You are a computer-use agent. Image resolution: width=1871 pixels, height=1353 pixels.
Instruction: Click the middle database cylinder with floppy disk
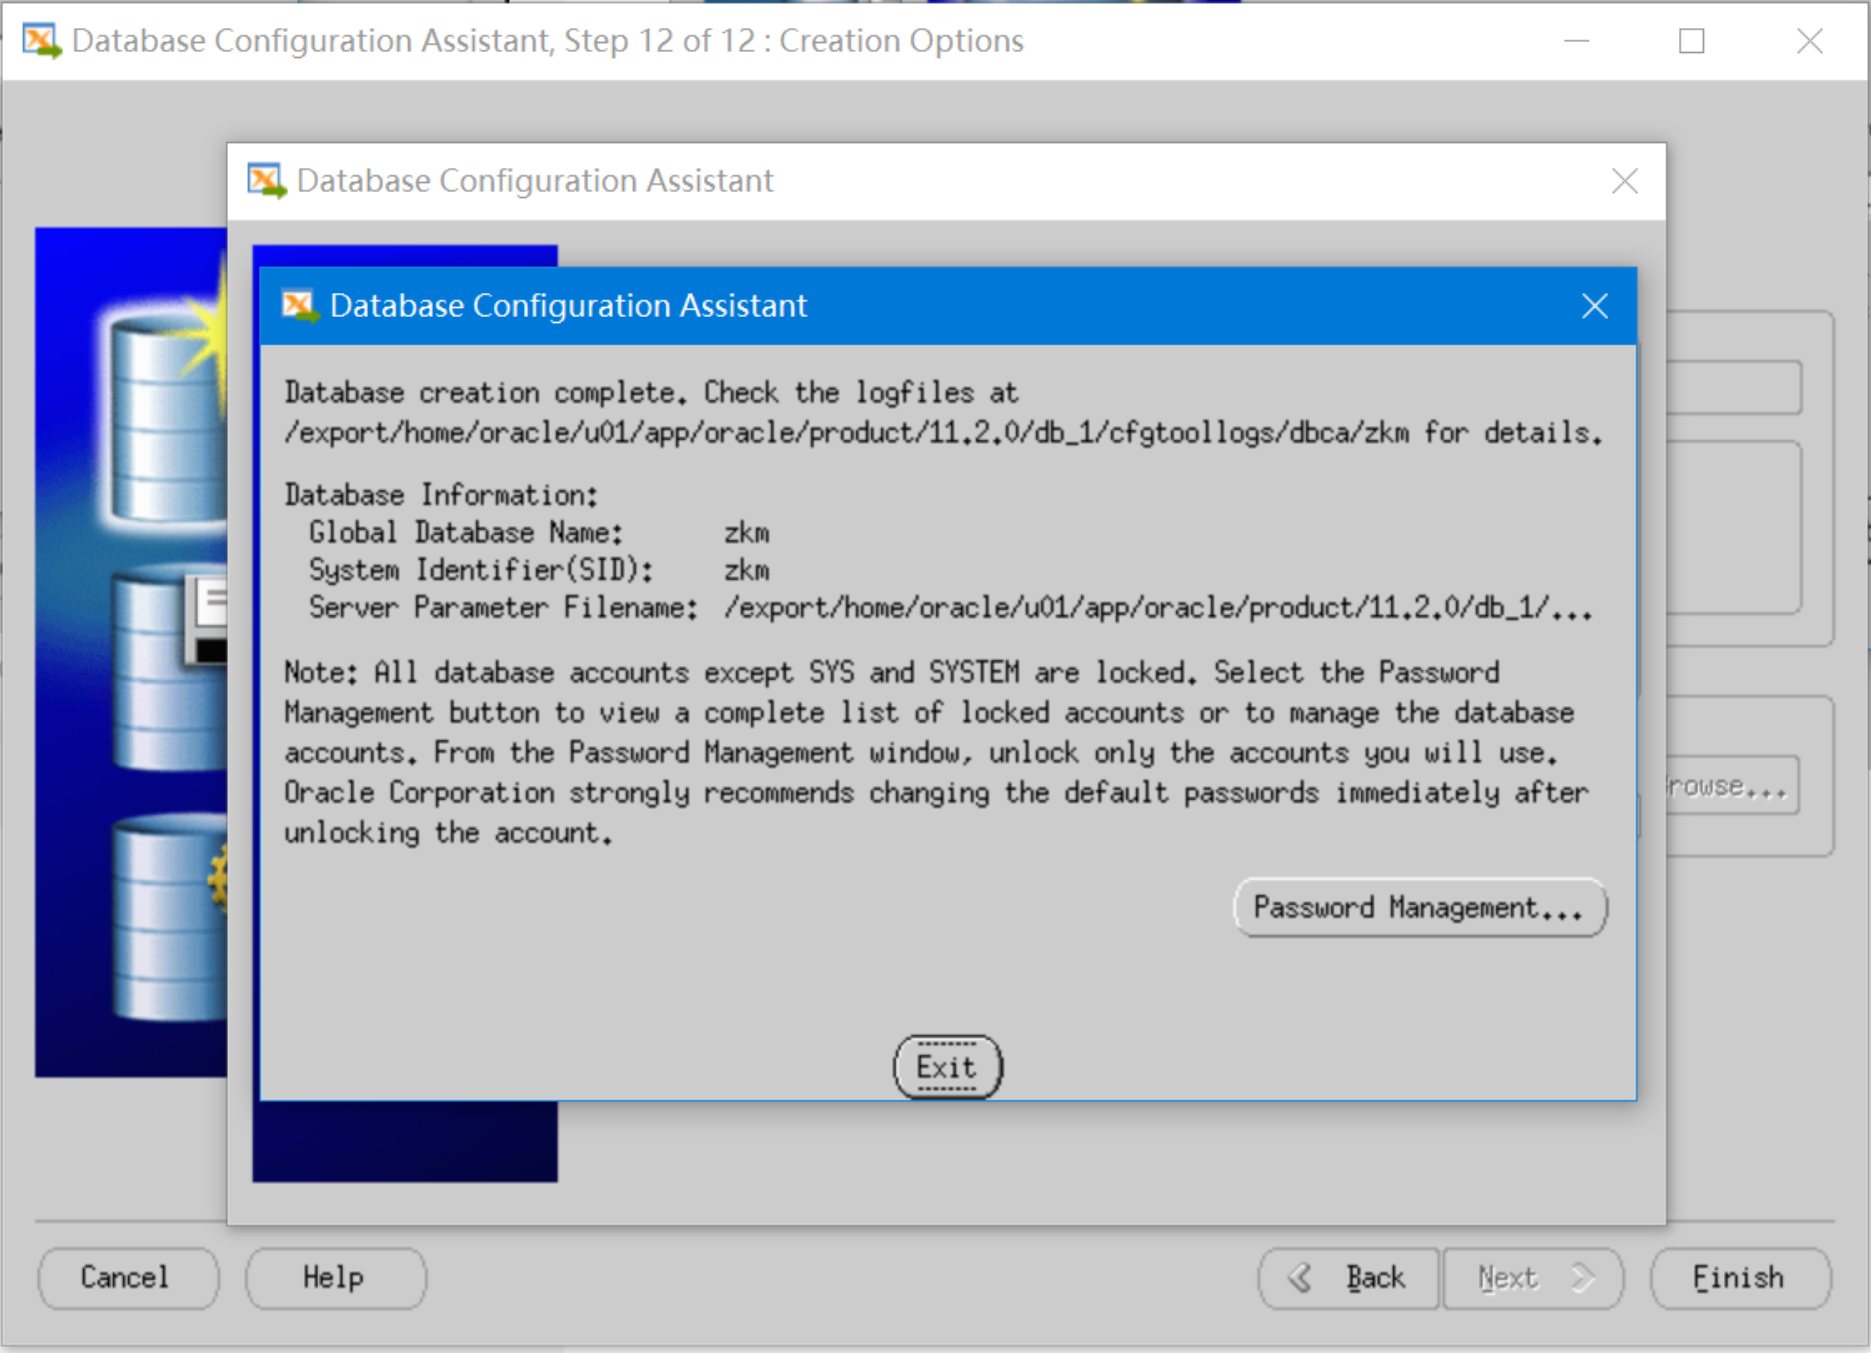click(168, 668)
